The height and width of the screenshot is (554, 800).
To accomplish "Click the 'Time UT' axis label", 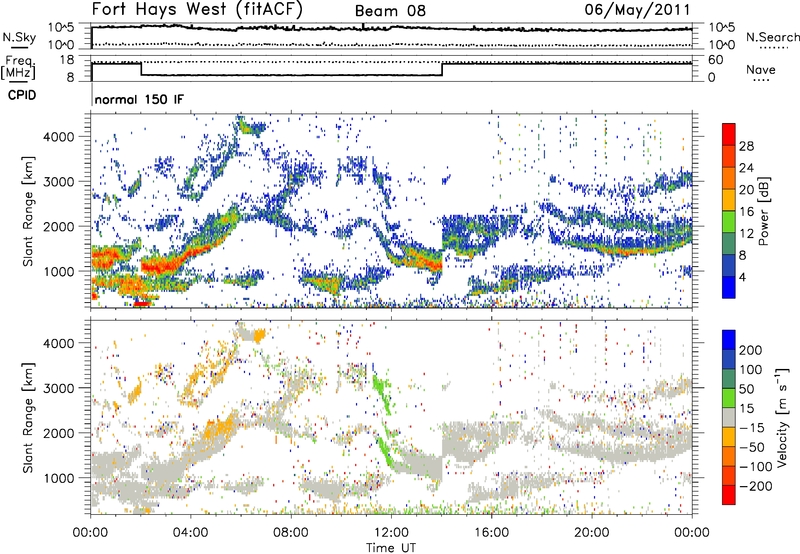I will (391, 548).
